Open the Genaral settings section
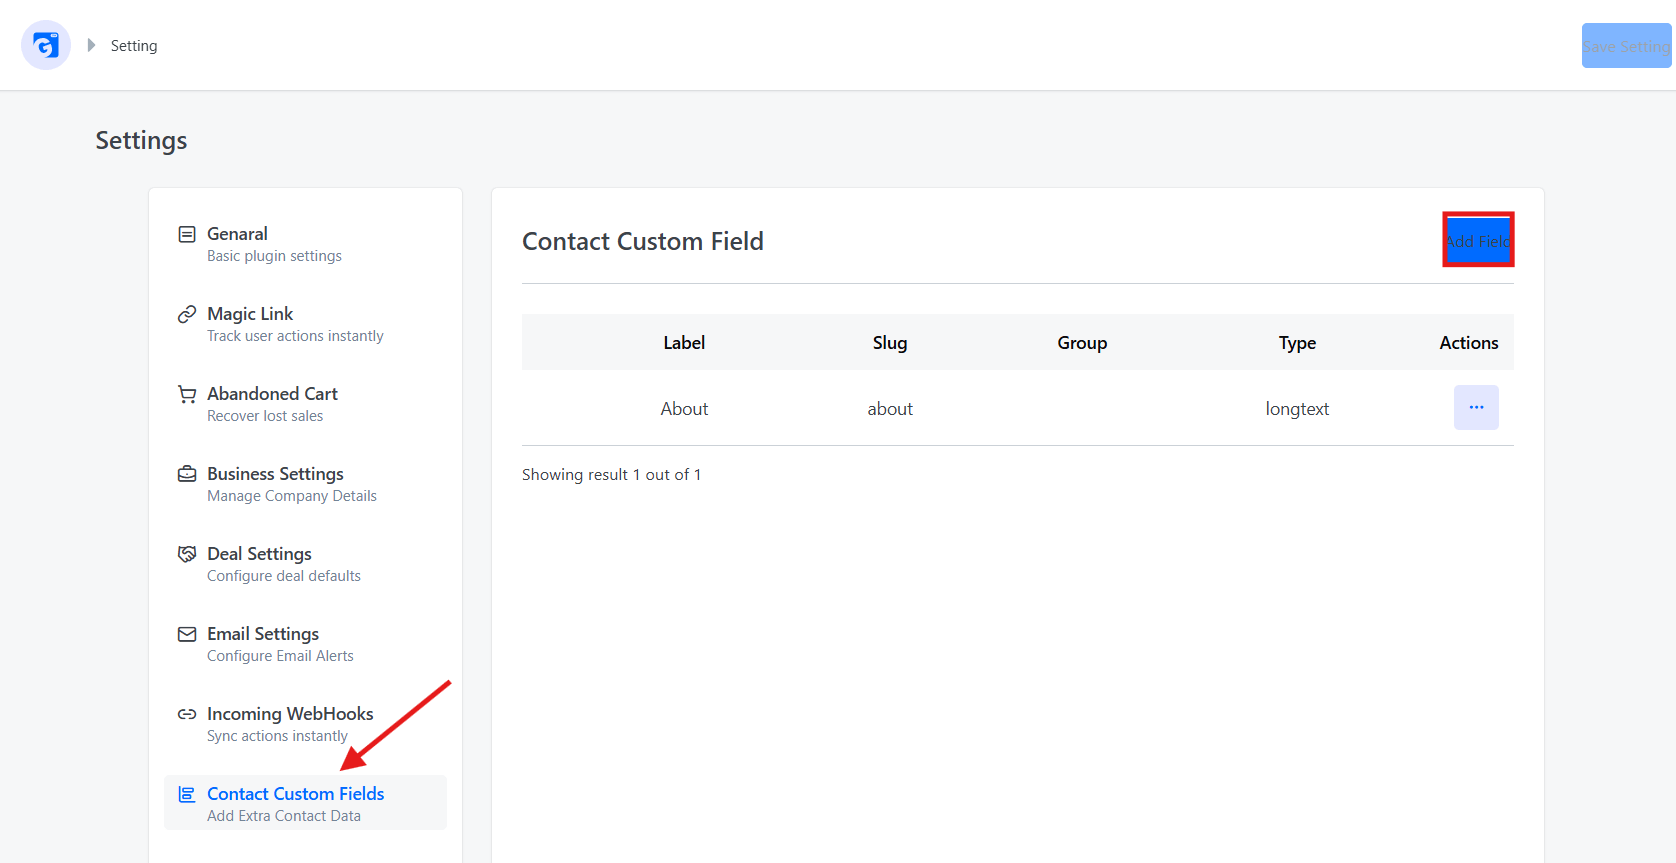The width and height of the screenshot is (1676, 863). tap(305, 243)
